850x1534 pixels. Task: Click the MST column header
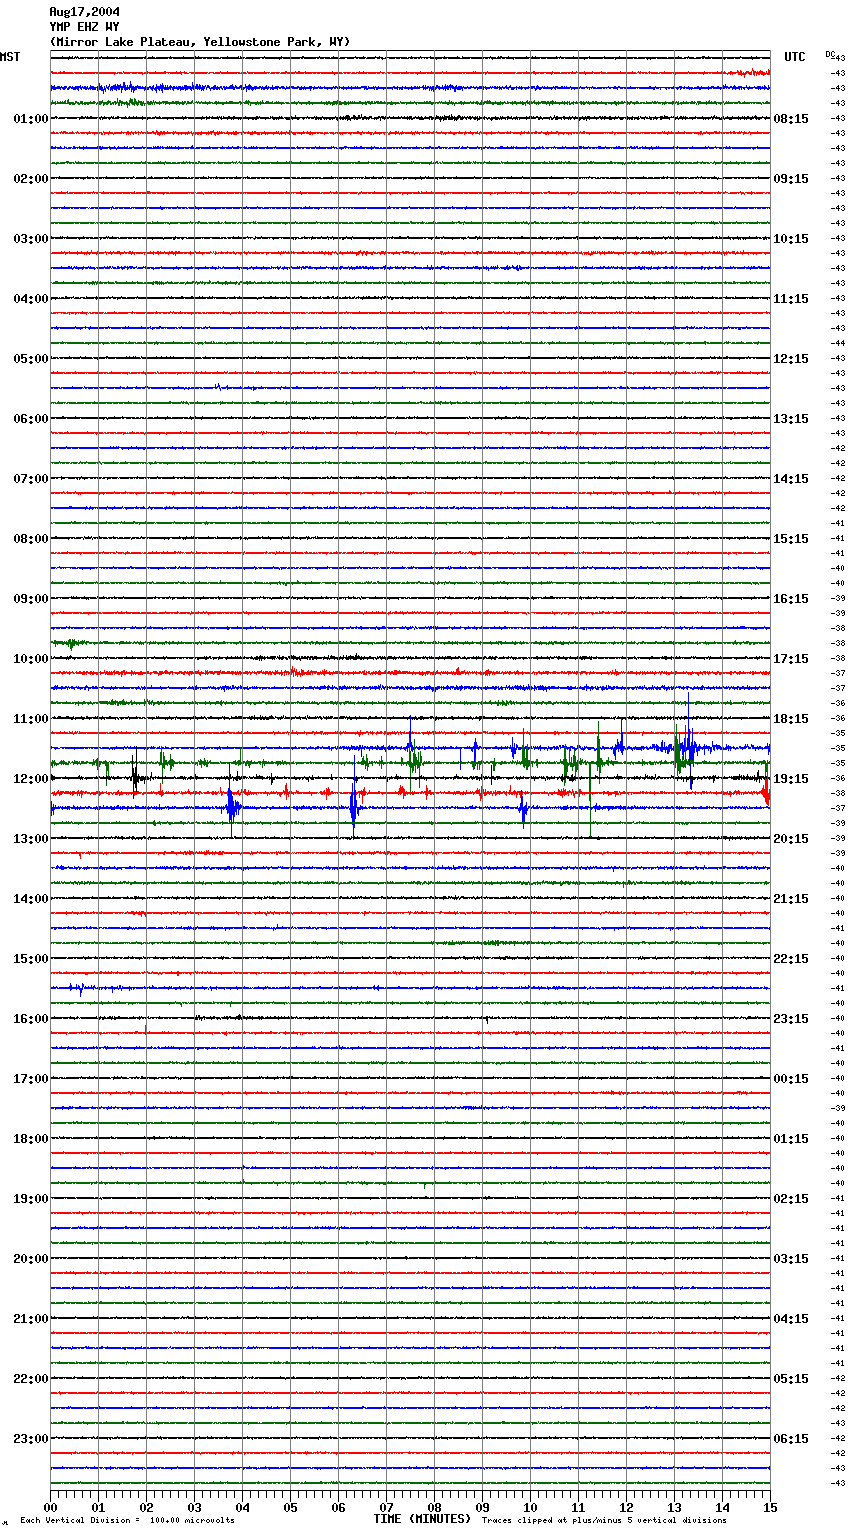coord(10,57)
